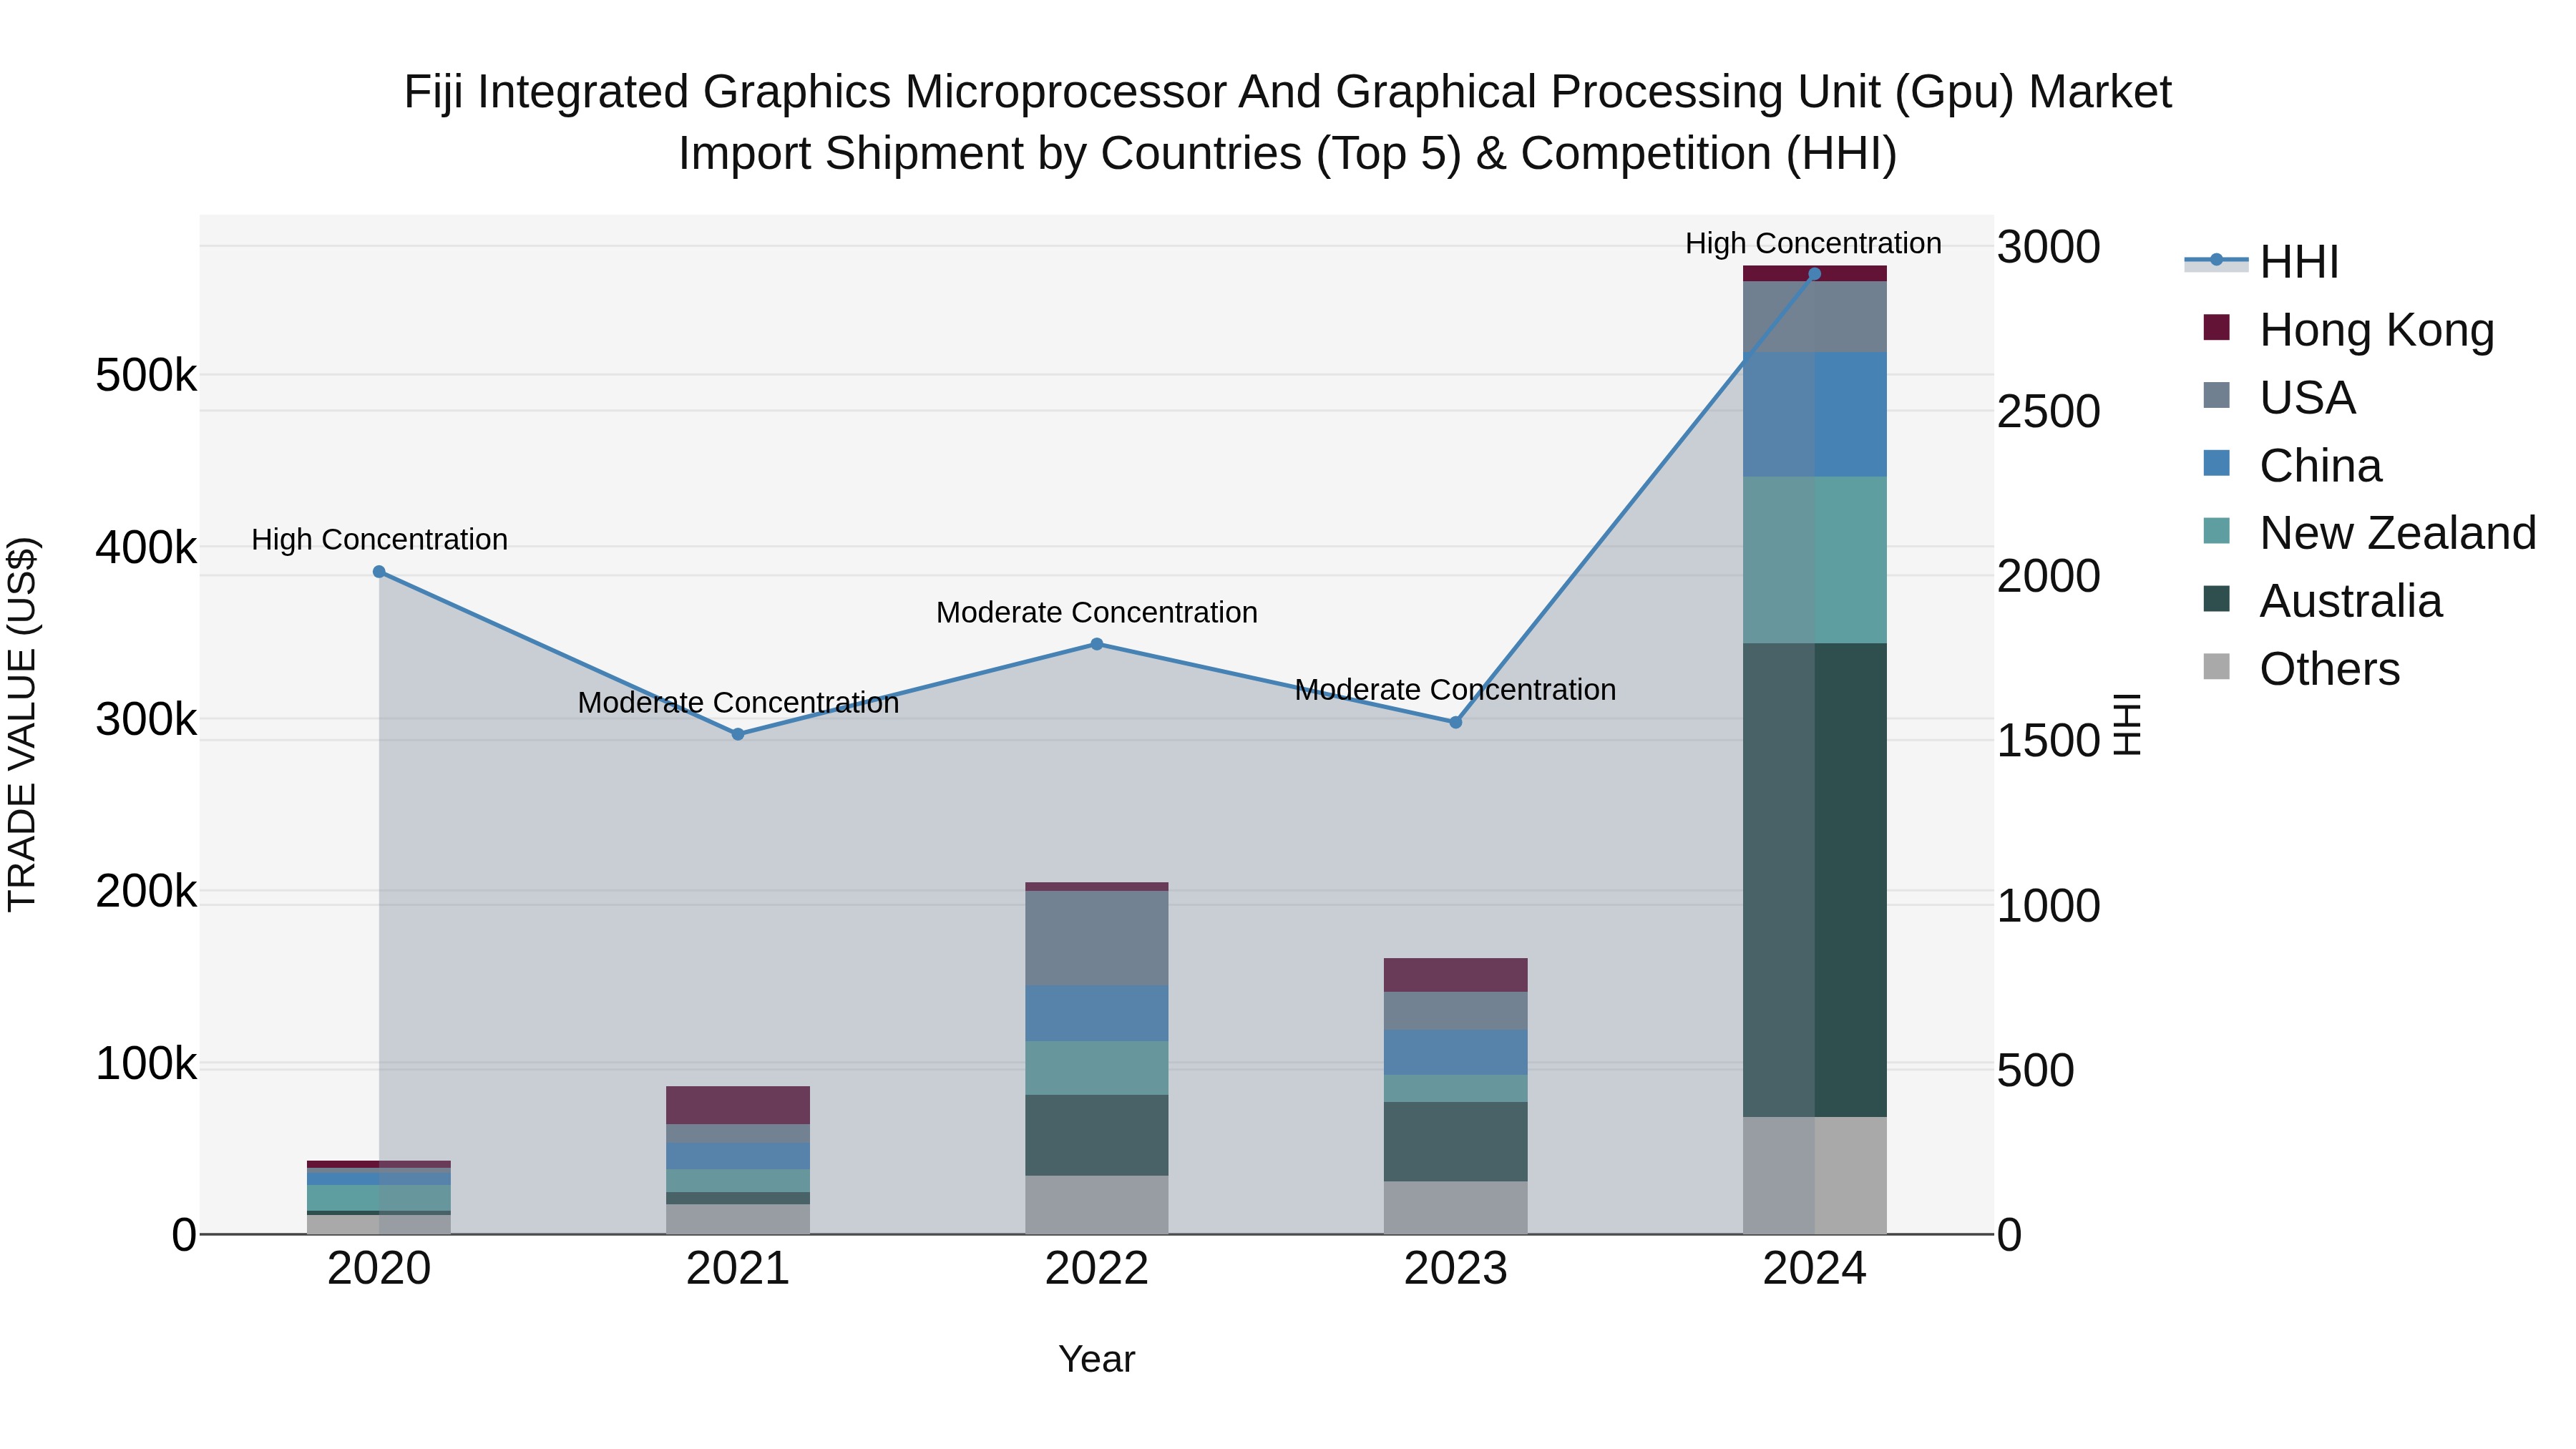The image size is (2576, 1449).
Task: Click the China segment of the 2021 bar
Action: tap(738, 1156)
